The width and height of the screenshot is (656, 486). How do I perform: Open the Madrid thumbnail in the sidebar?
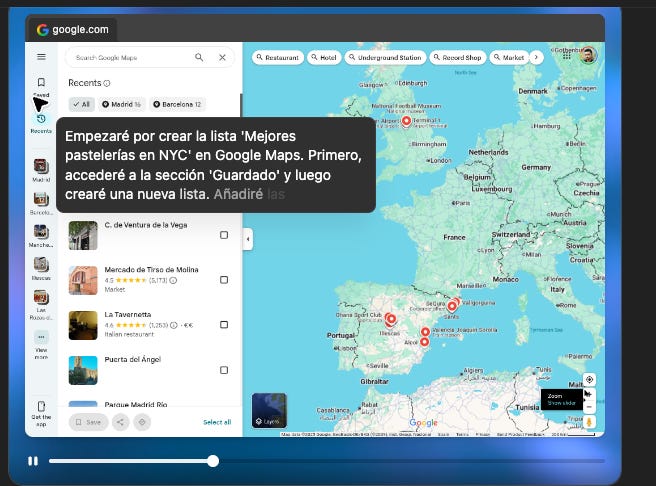41,166
